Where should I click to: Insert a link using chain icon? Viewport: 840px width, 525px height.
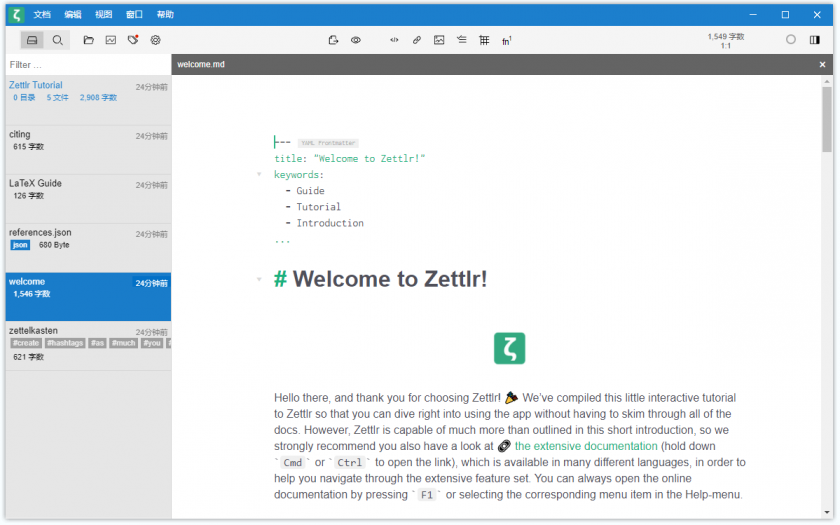[x=417, y=40]
